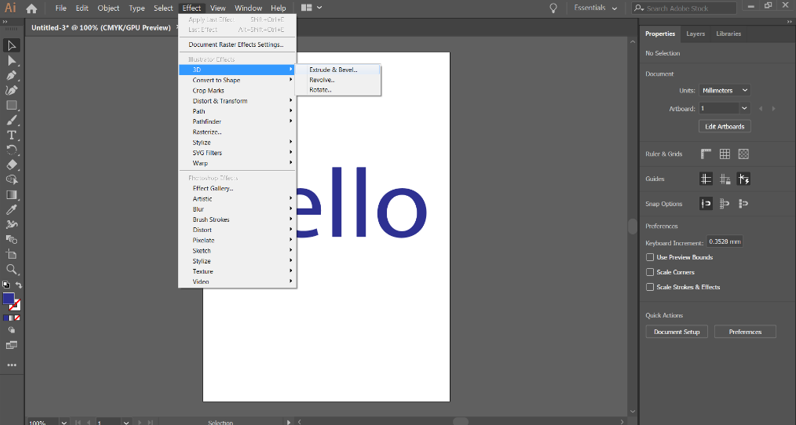Switch to the Libraries tab
Screen dimensions: 796x425
point(728,34)
